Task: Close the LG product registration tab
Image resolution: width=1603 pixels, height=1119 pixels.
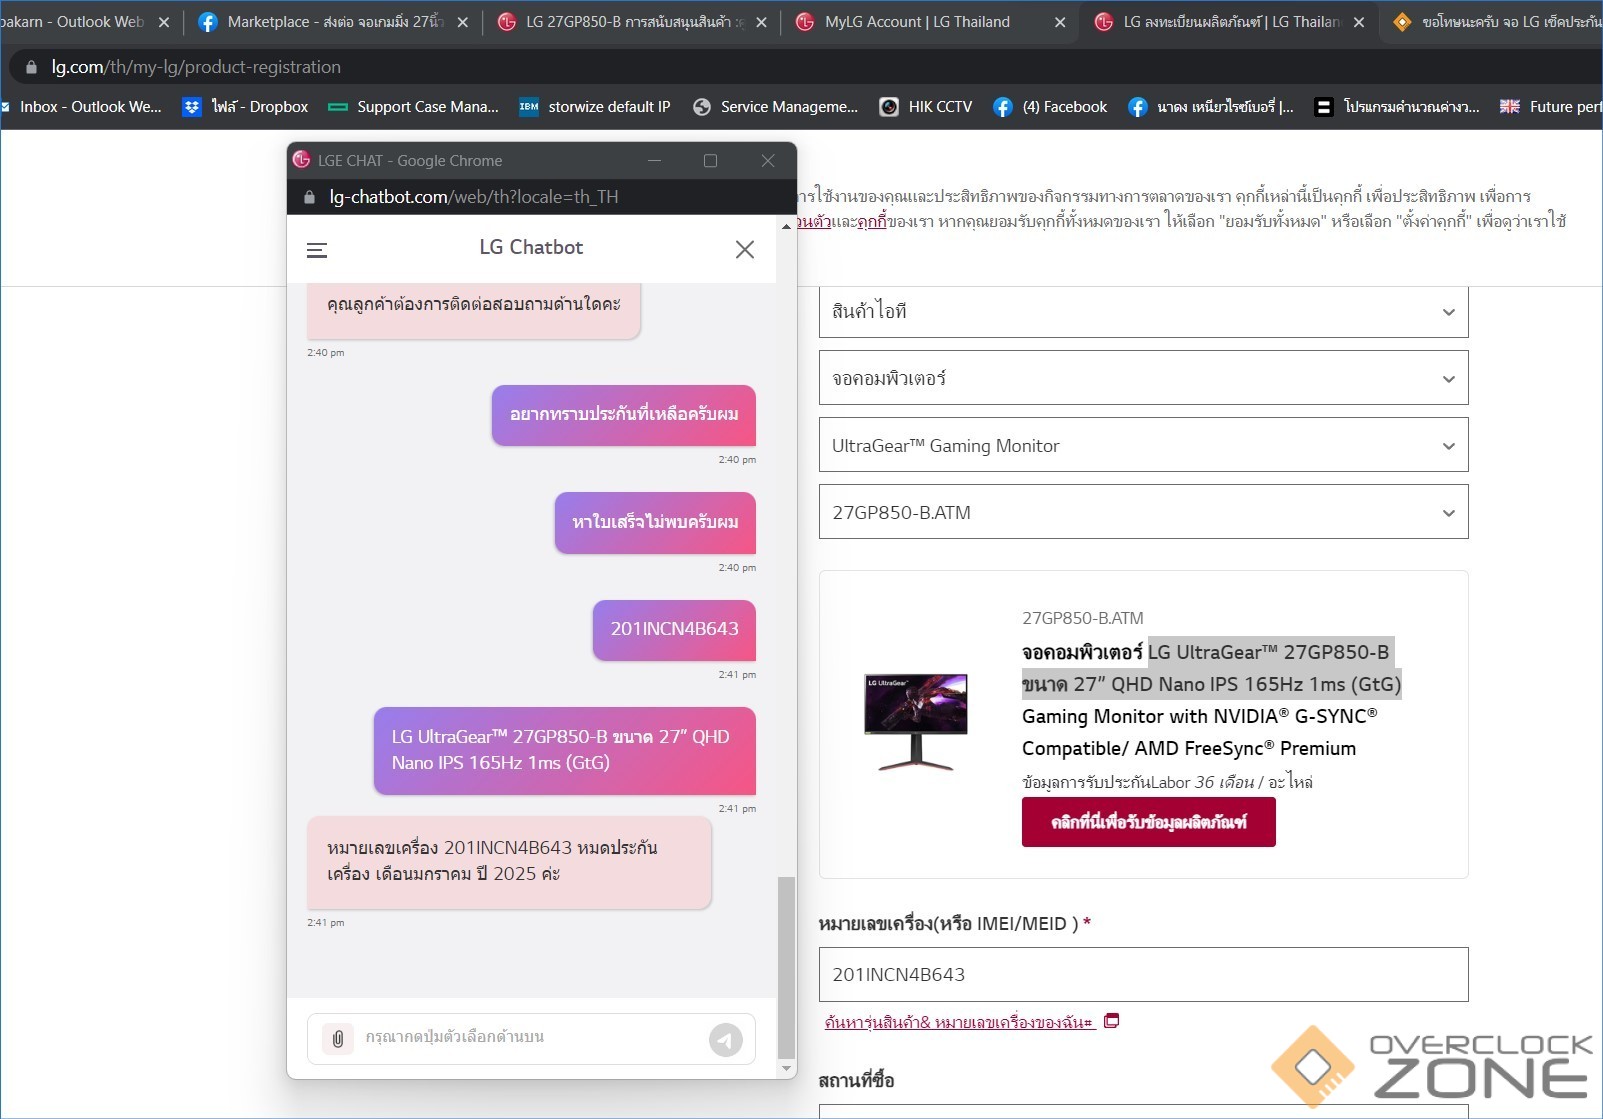Action: point(1359,22)
